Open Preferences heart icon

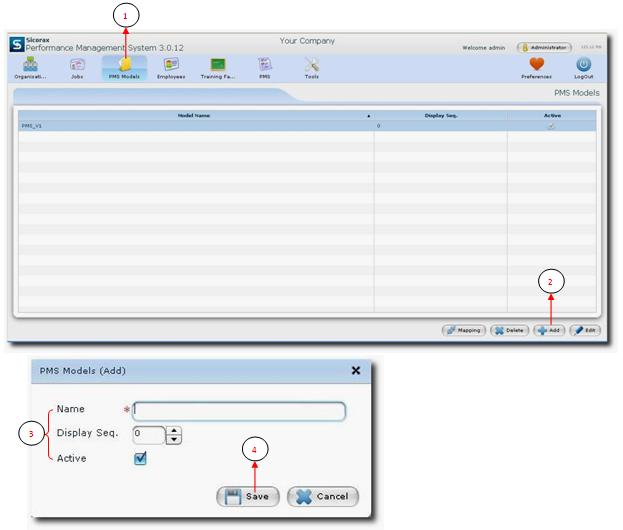[536, 66]
